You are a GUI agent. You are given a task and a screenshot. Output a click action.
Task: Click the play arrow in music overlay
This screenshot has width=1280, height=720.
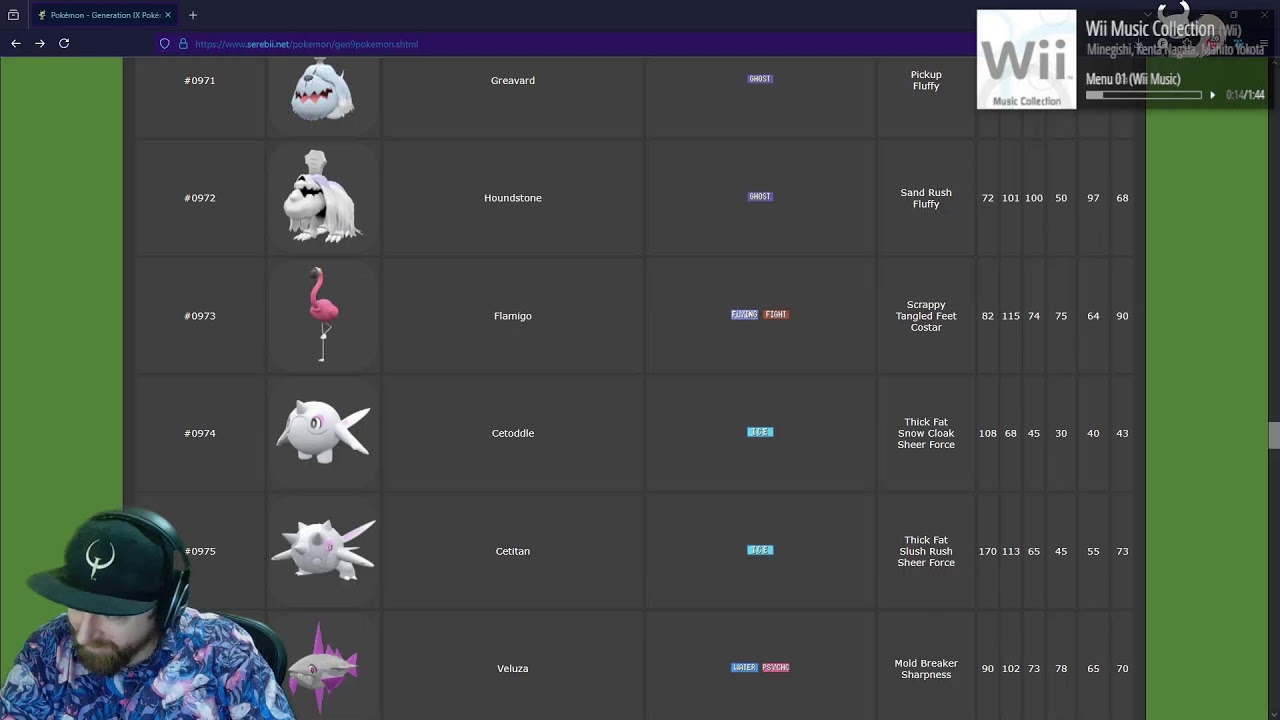point(1212,95)
